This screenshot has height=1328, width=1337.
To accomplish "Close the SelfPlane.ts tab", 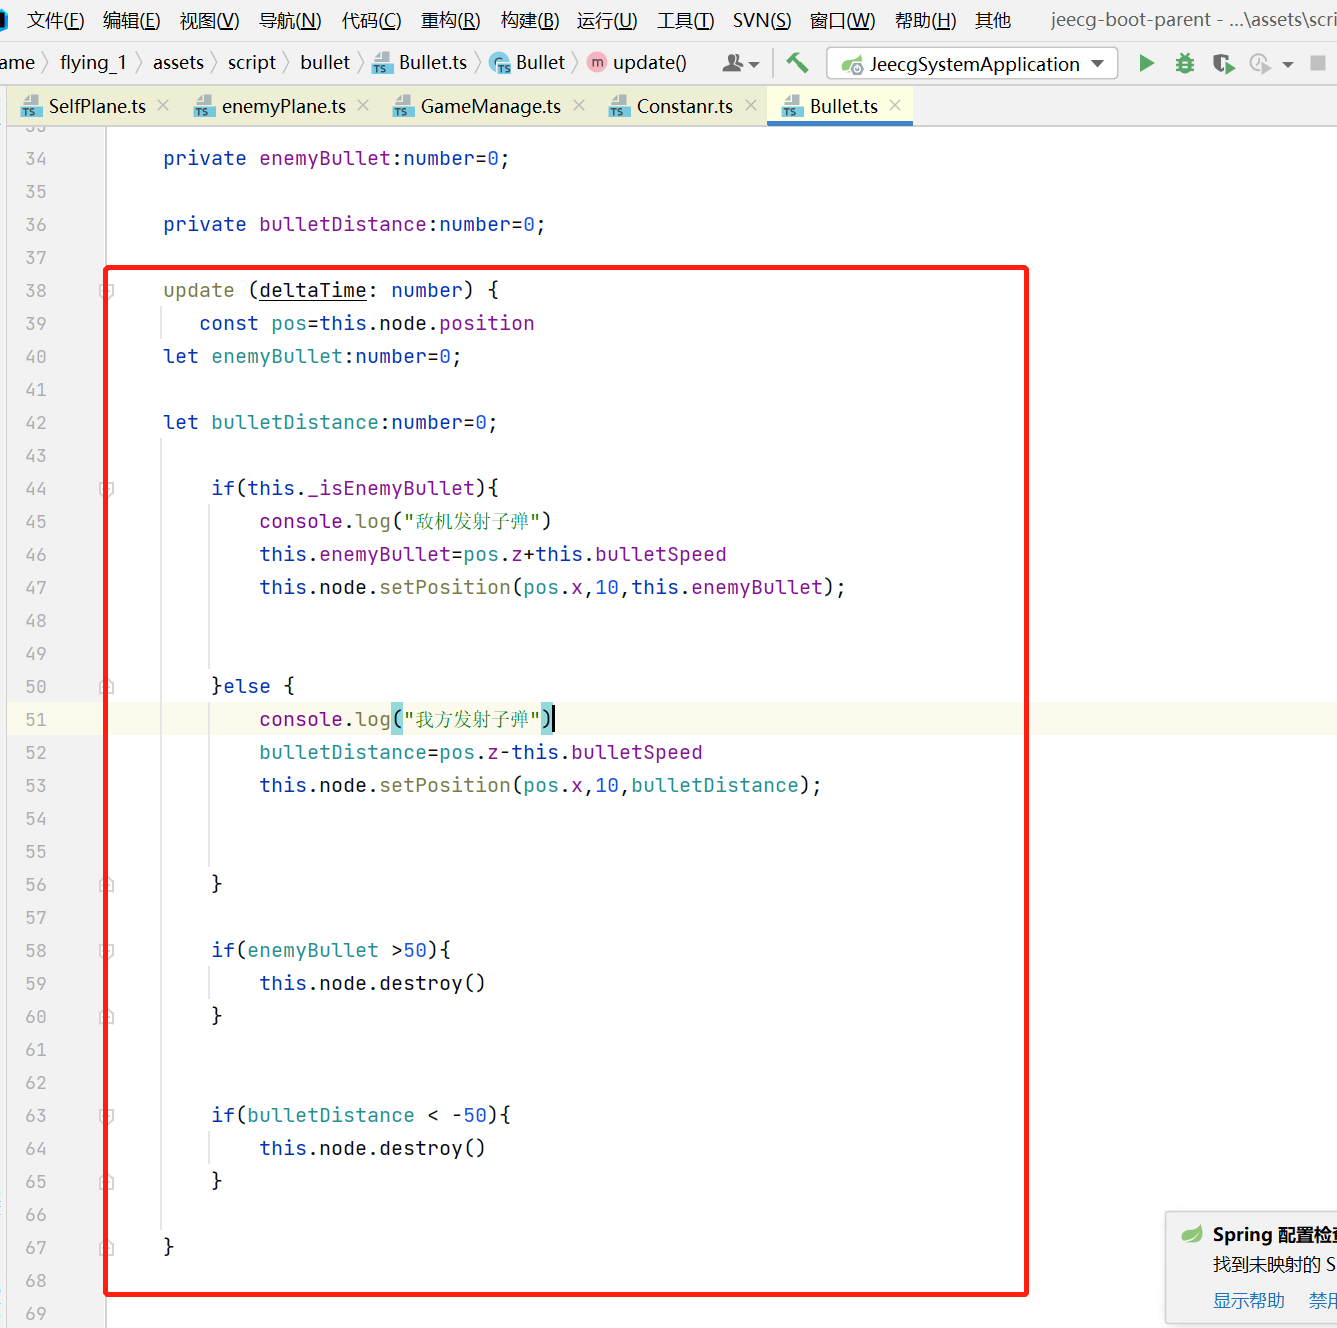I will 163,105.
